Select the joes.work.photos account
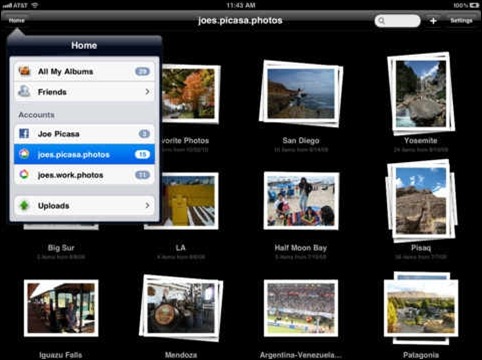This screenshot has height=360, width=482. [x=84, y=175]
